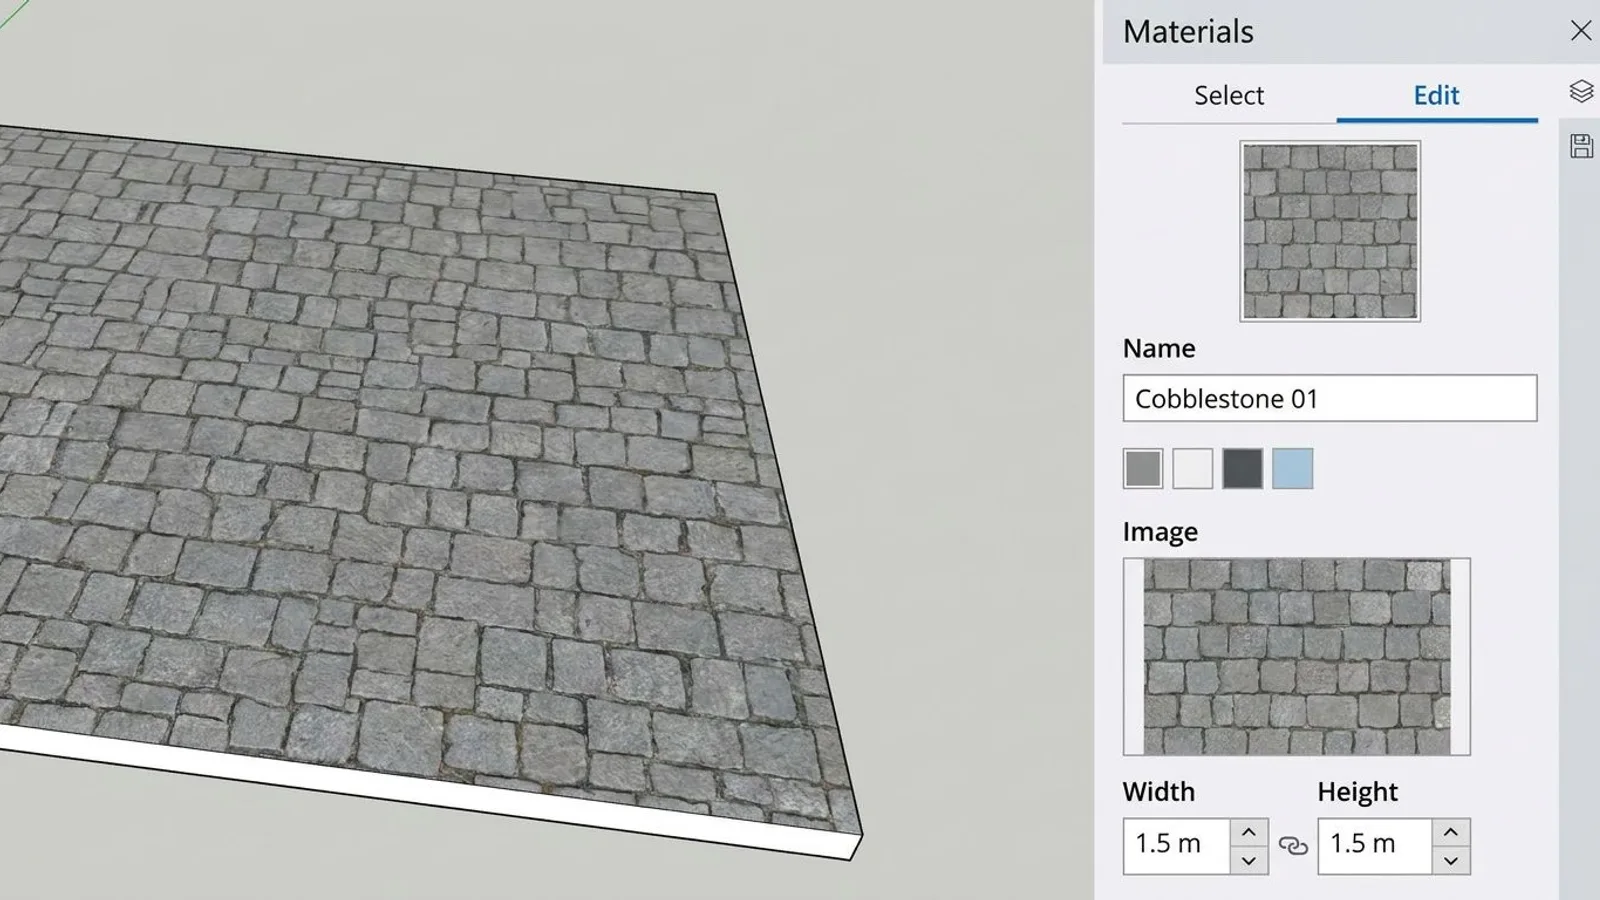The height and width of the screenshot is (900, 1600).
Task: Toggle the width-height aspect ratio link
Action: (1293, 846)
